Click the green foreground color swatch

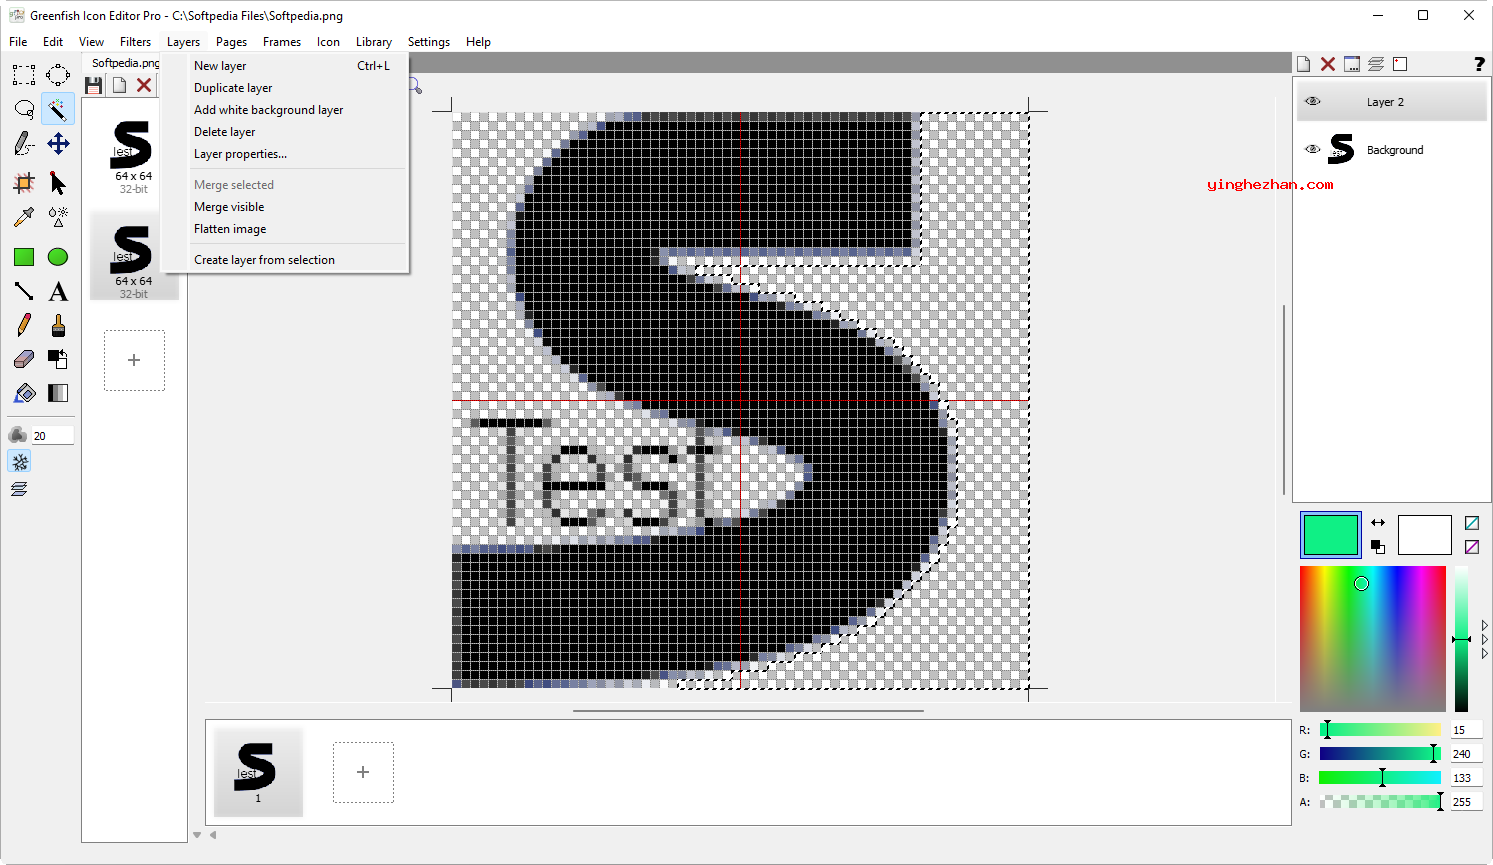pos(1330,535)
